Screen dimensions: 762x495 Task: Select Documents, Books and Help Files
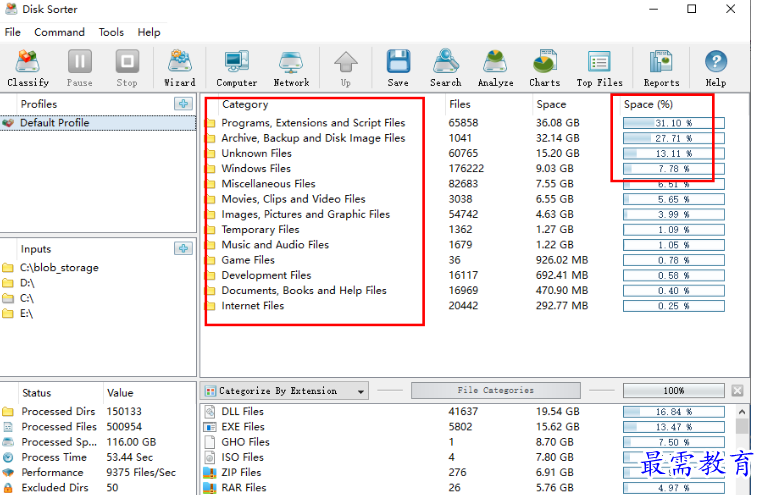pos(304,290)
